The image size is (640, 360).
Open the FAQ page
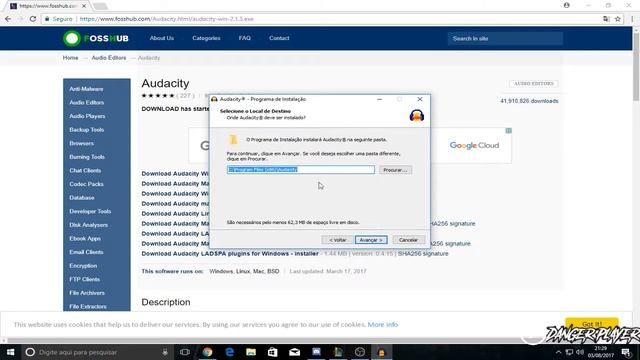click(x=244, y=38)
